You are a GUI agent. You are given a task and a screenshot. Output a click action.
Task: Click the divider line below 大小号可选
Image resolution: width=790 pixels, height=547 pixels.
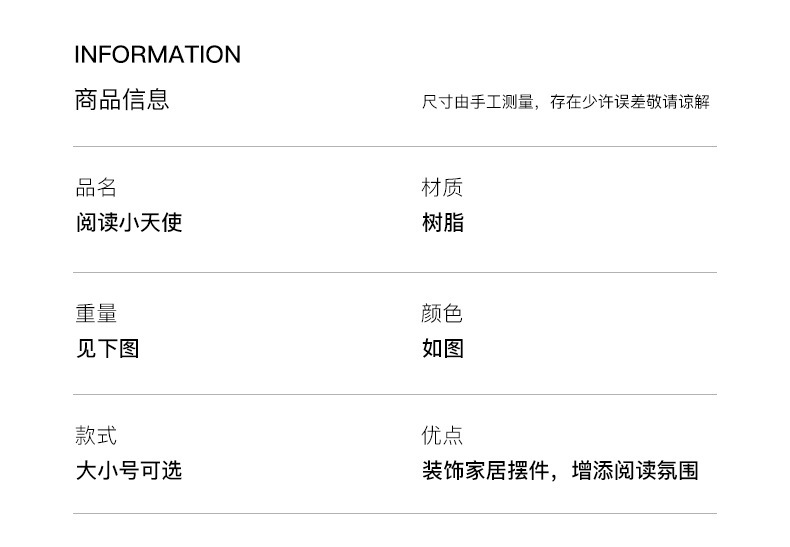coord(395,514)
